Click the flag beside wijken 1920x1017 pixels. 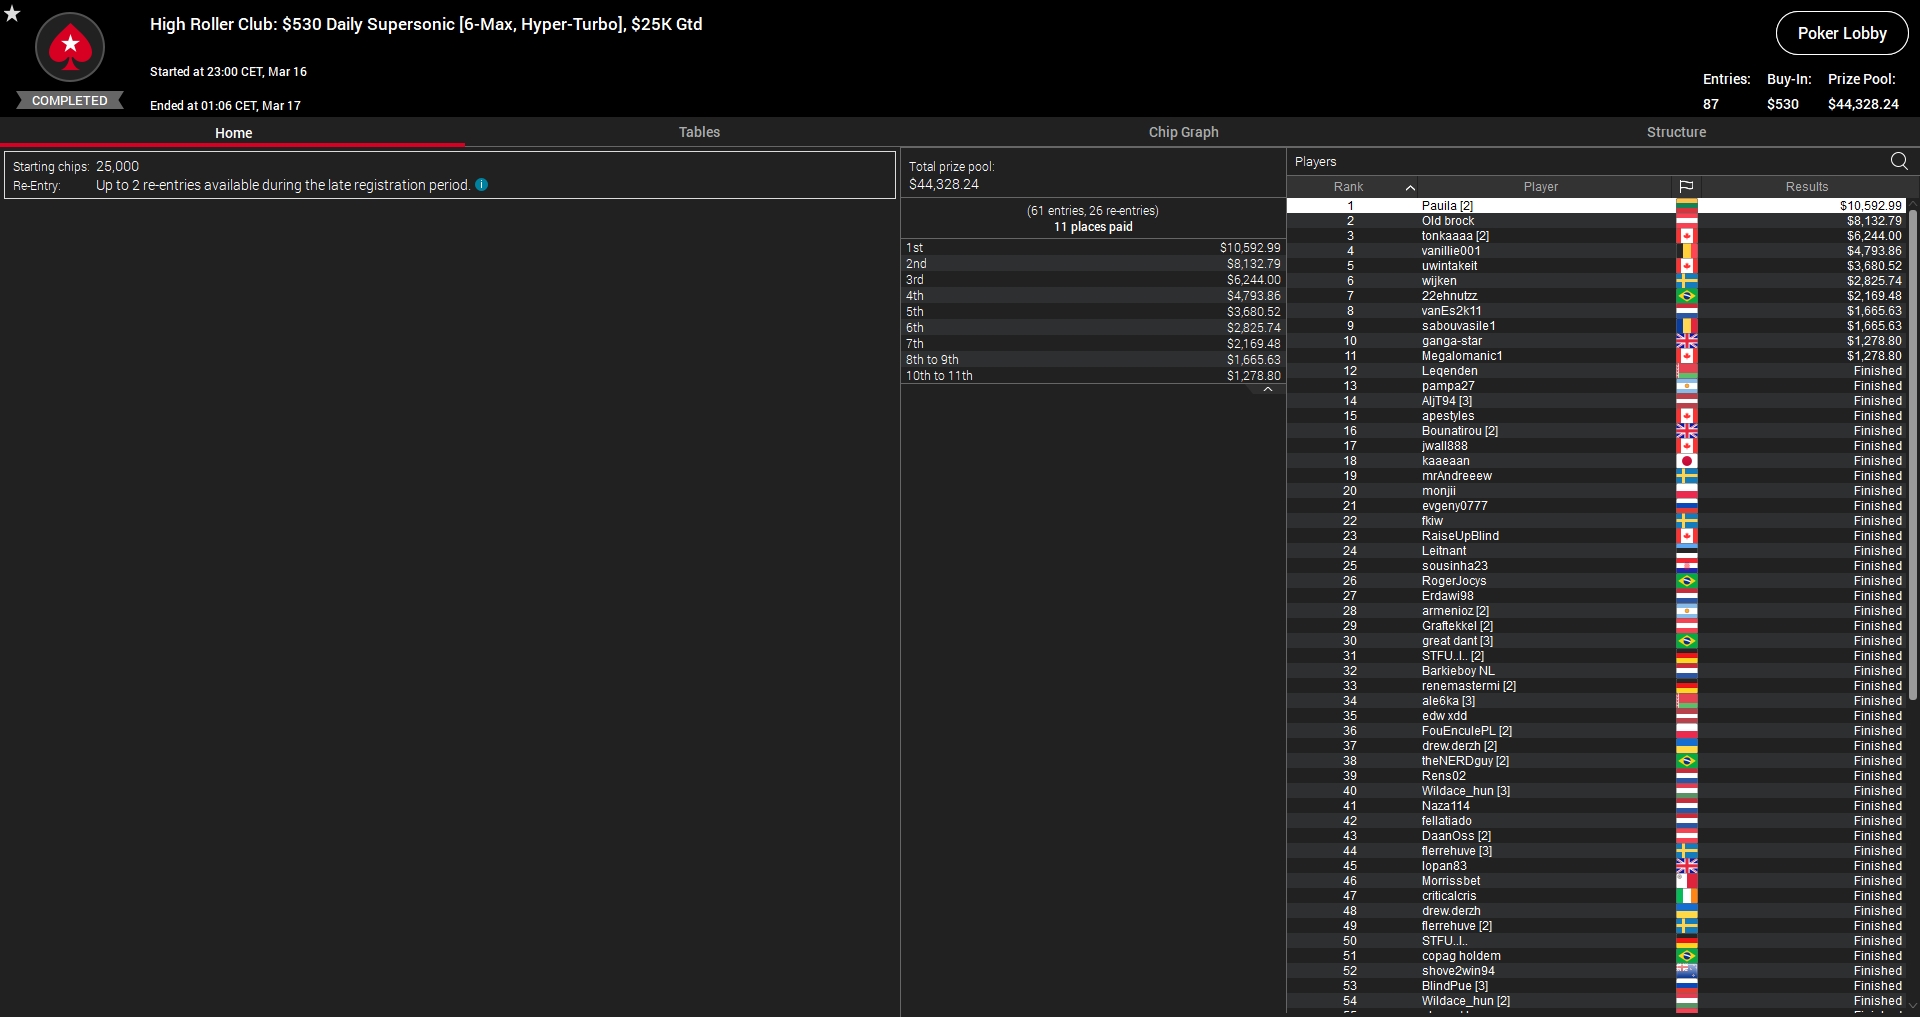[1687, 281]
